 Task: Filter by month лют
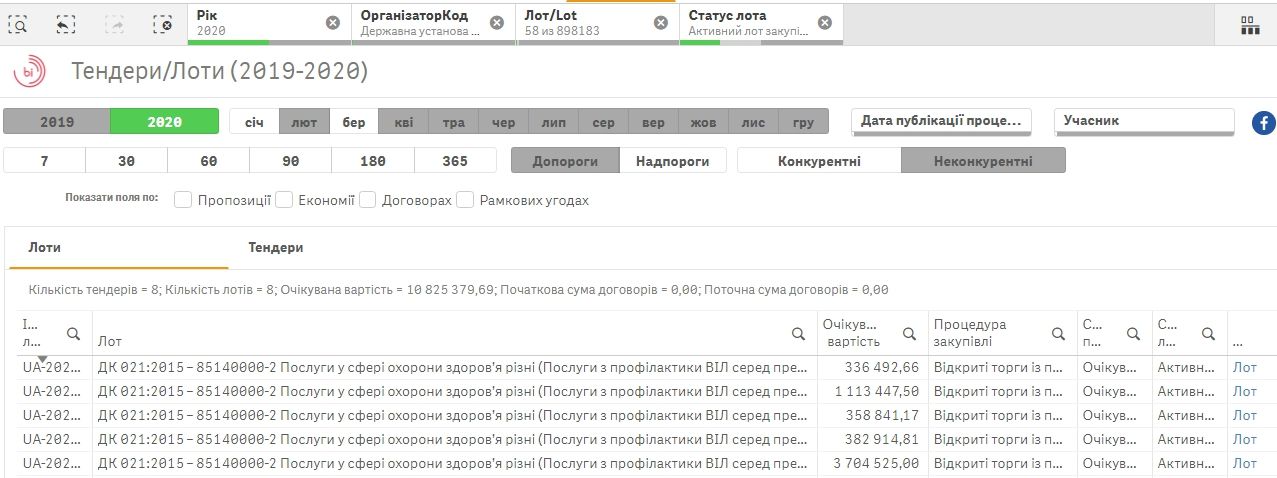[304, 122]
